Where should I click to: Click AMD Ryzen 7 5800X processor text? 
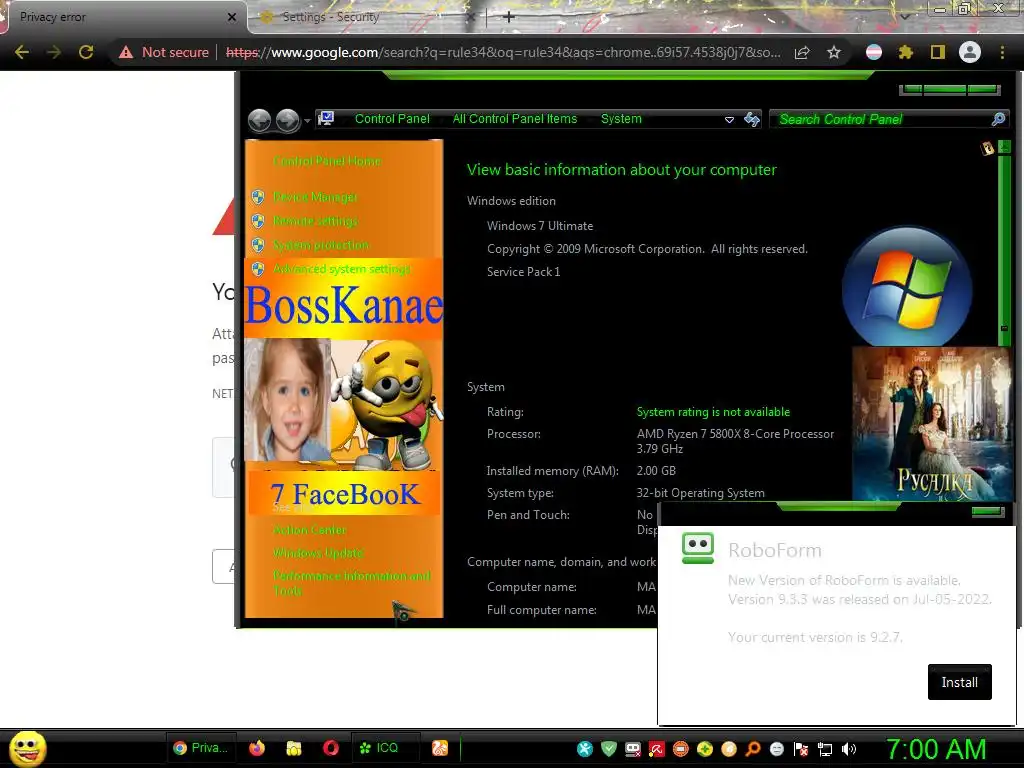click(x=735, y=441)
